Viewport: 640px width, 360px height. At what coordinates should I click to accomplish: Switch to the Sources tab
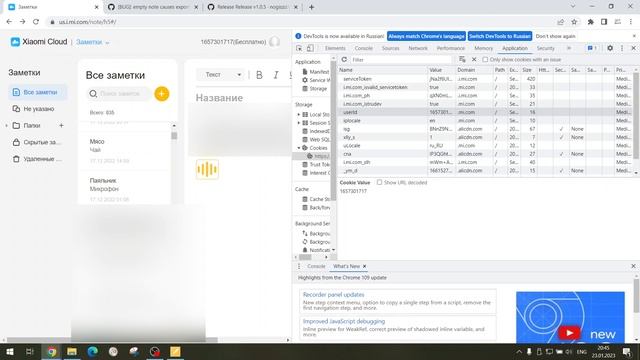tap(390, 48)
